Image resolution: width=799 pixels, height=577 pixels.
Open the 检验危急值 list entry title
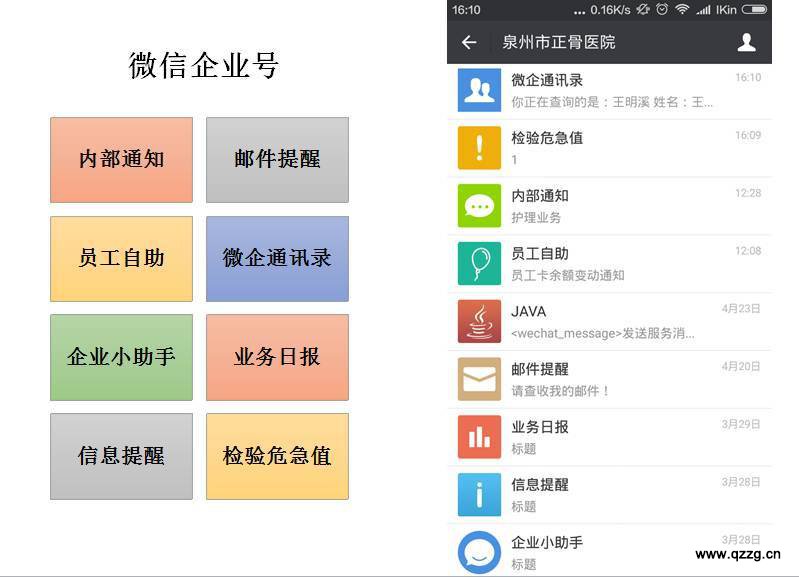[547, 138]
